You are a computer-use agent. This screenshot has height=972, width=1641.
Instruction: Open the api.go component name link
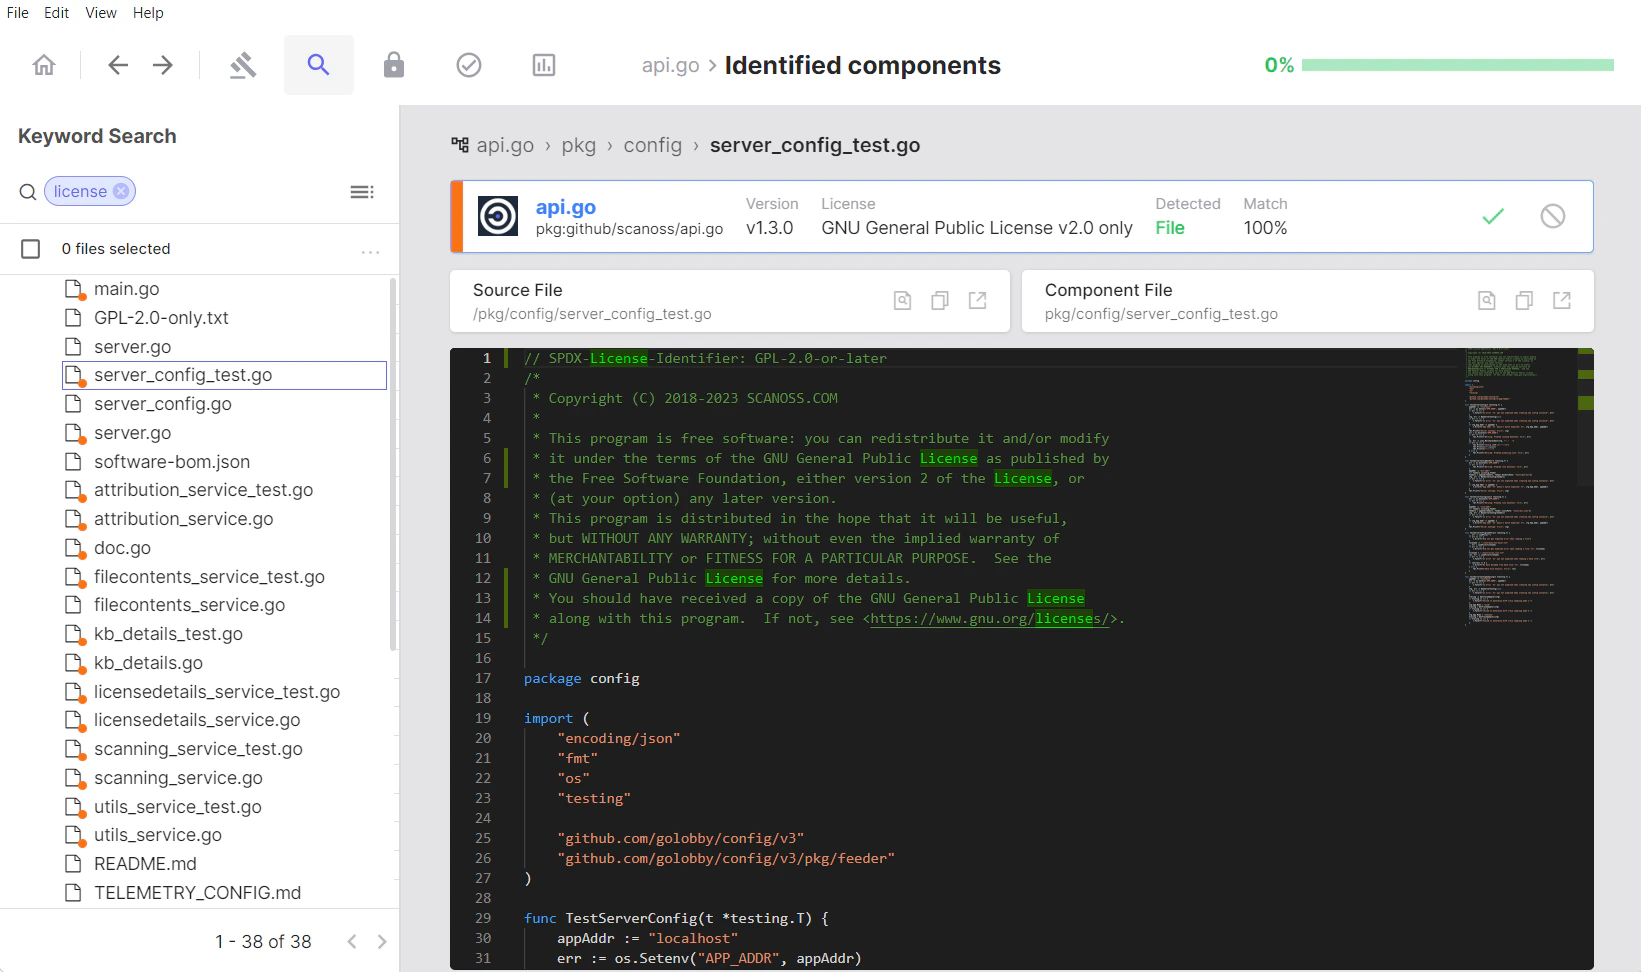[x=566, y=207]
